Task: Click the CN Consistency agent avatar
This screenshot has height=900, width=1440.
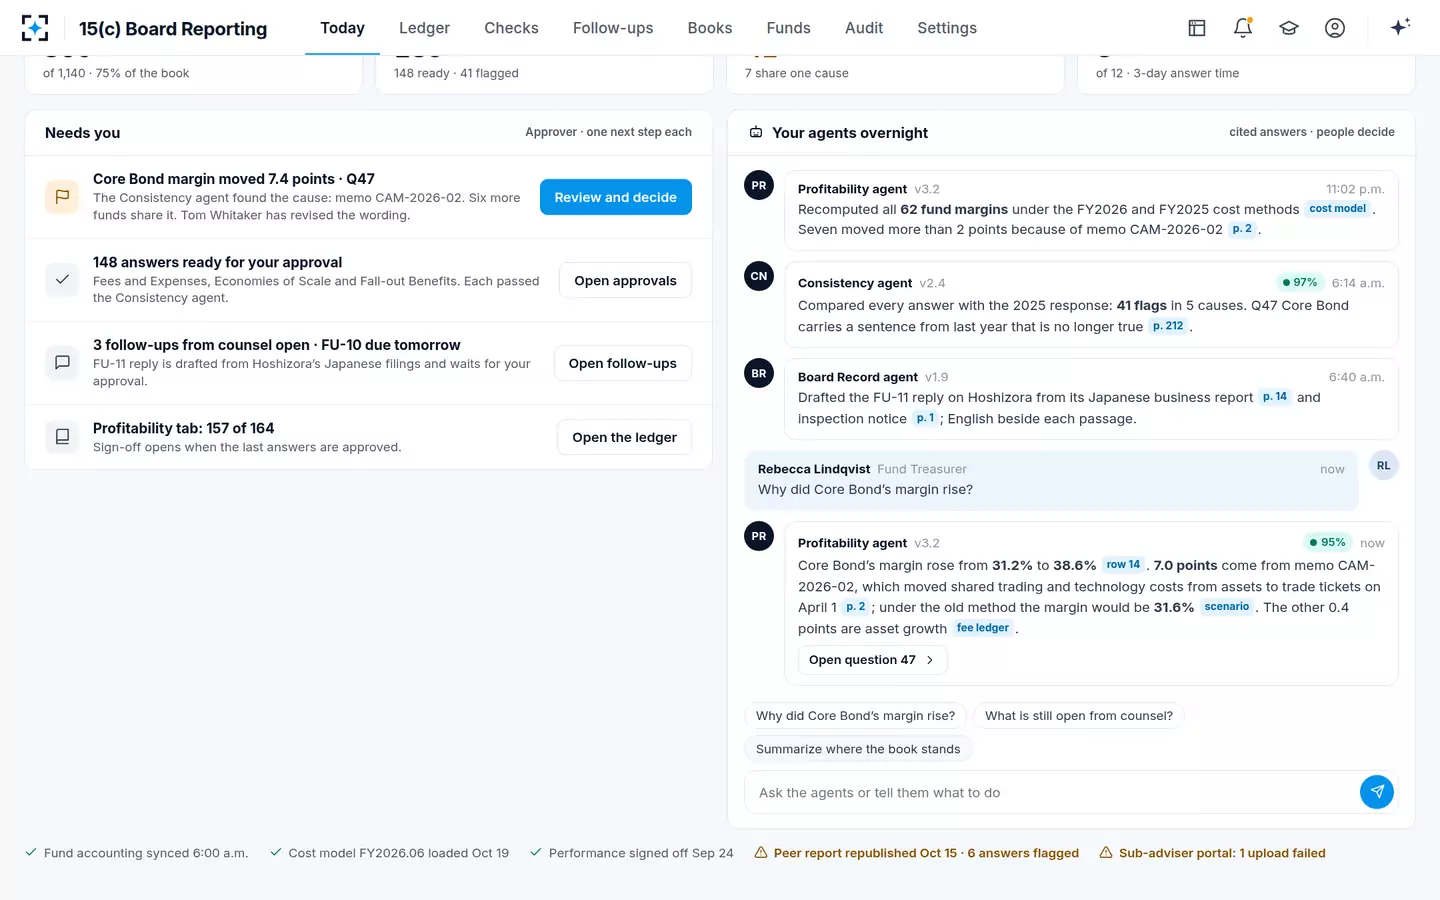Action: (x=759, y=276)
